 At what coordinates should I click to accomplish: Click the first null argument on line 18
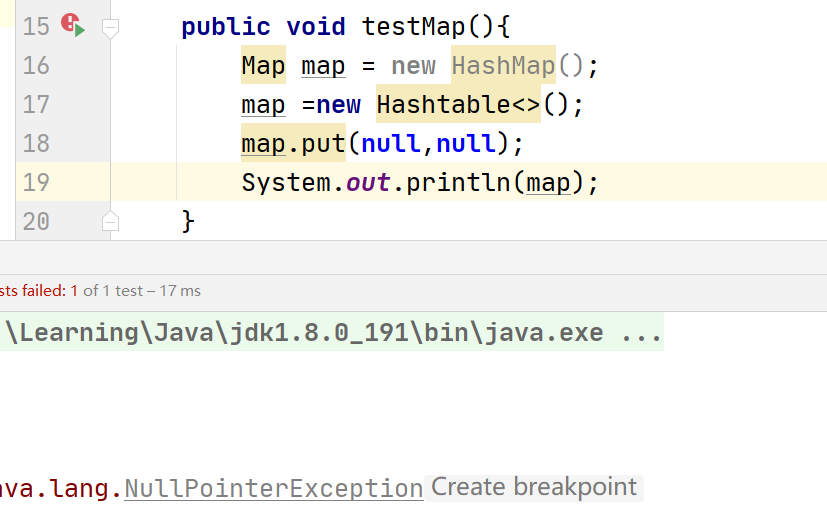[x=391, y=143]
